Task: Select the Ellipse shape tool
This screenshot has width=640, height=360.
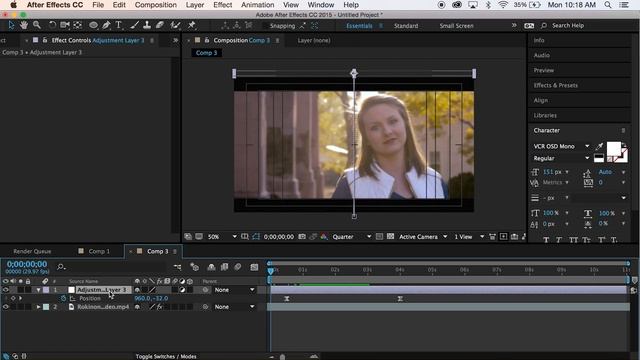Action: (93, 25)
